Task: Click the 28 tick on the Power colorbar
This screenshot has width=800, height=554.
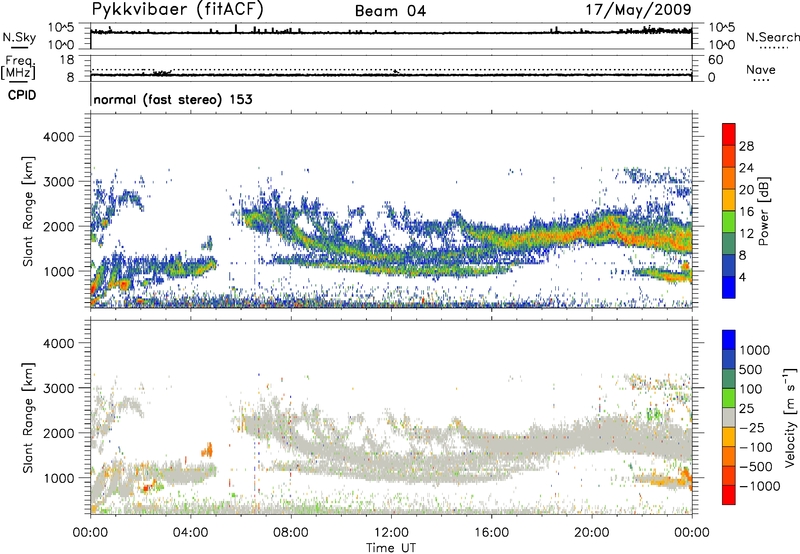Action: pos(746,146)
